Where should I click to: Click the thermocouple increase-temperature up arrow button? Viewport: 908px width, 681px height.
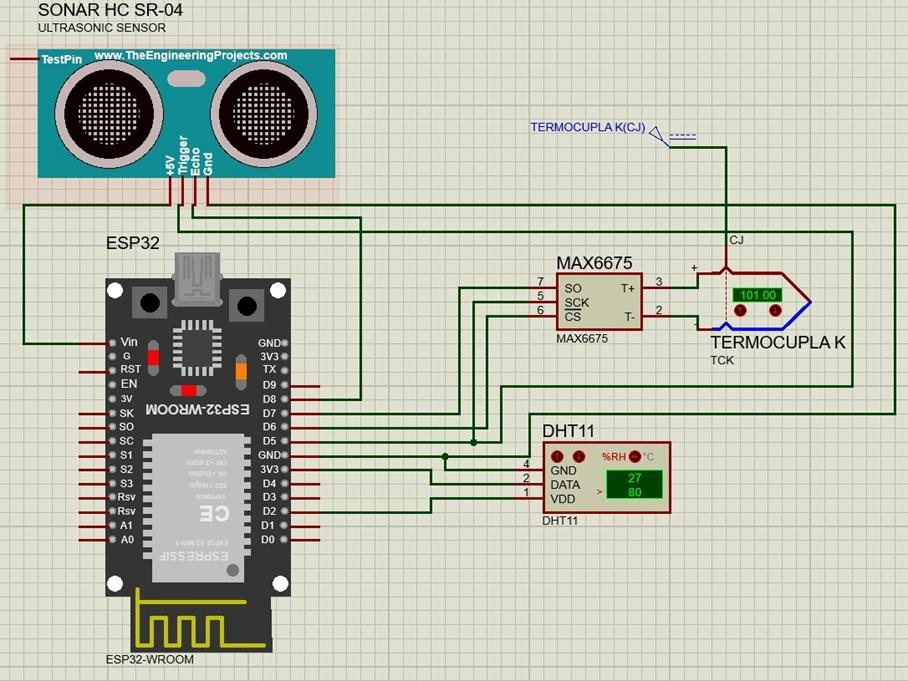click(x=739, y=311)
